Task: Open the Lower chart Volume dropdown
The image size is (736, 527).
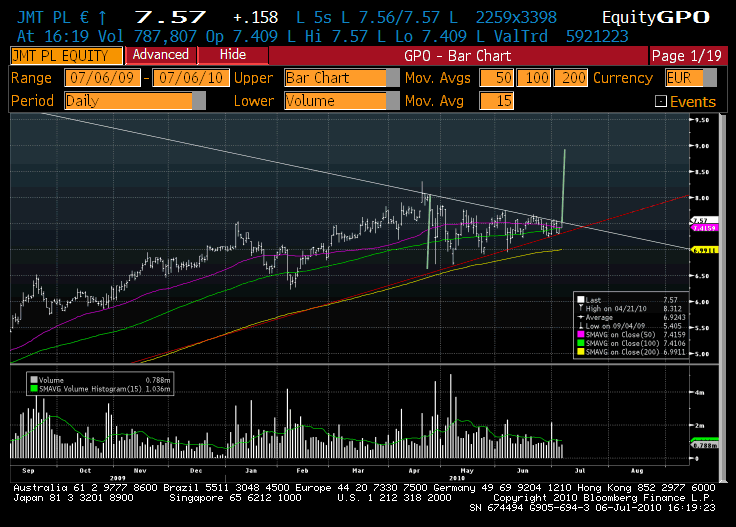Action: coord(342,101)
